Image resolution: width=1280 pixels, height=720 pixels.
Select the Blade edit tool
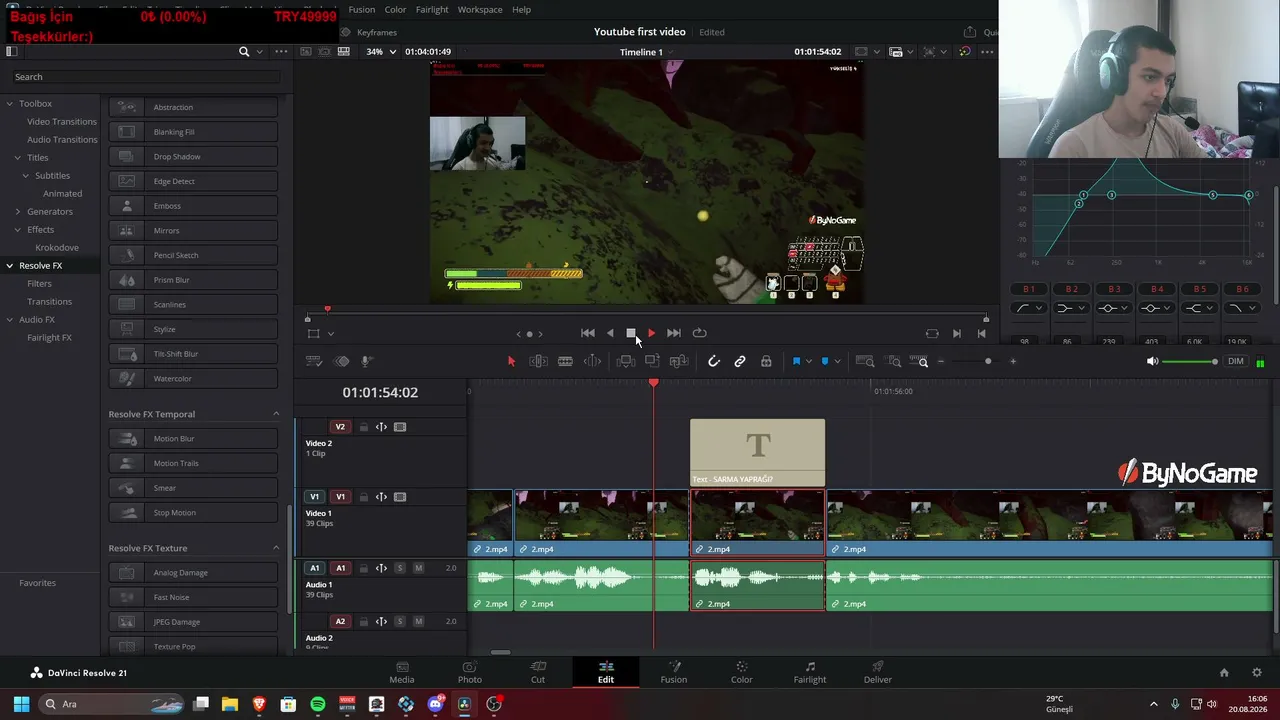tap(565, 361)
